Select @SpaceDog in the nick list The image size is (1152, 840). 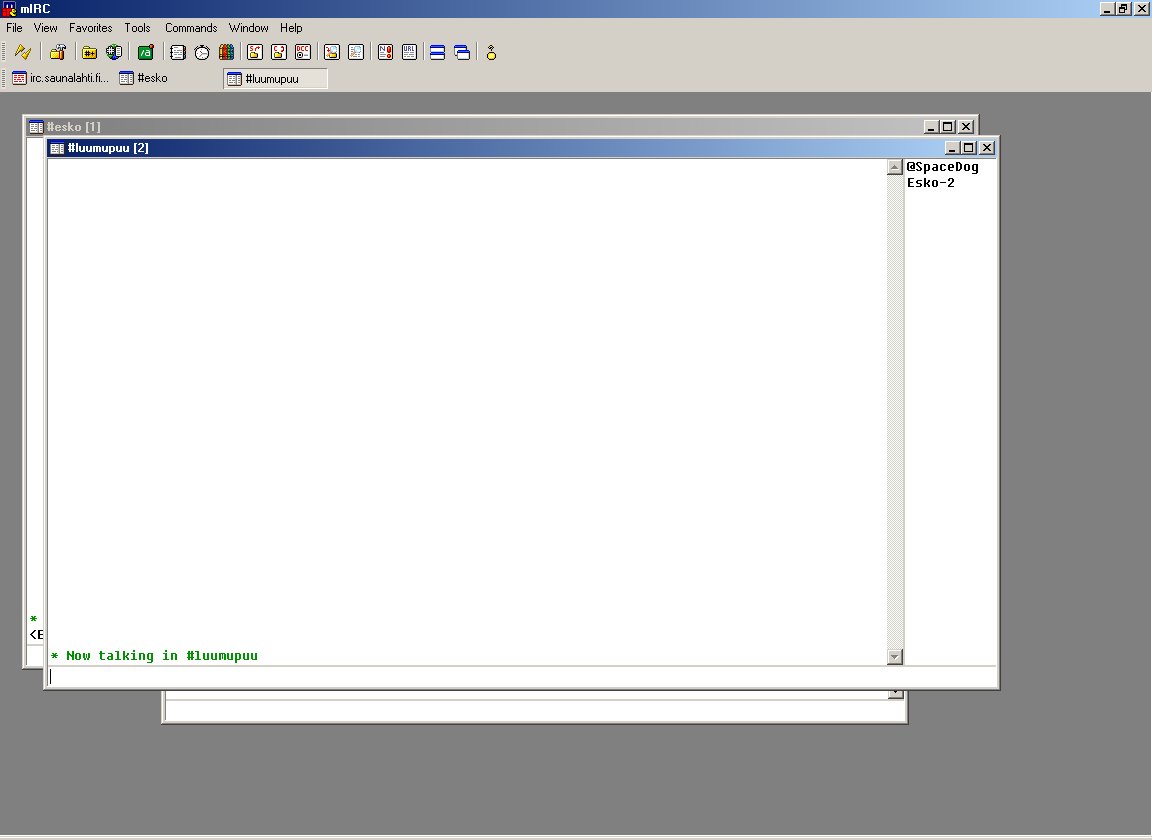943,167
